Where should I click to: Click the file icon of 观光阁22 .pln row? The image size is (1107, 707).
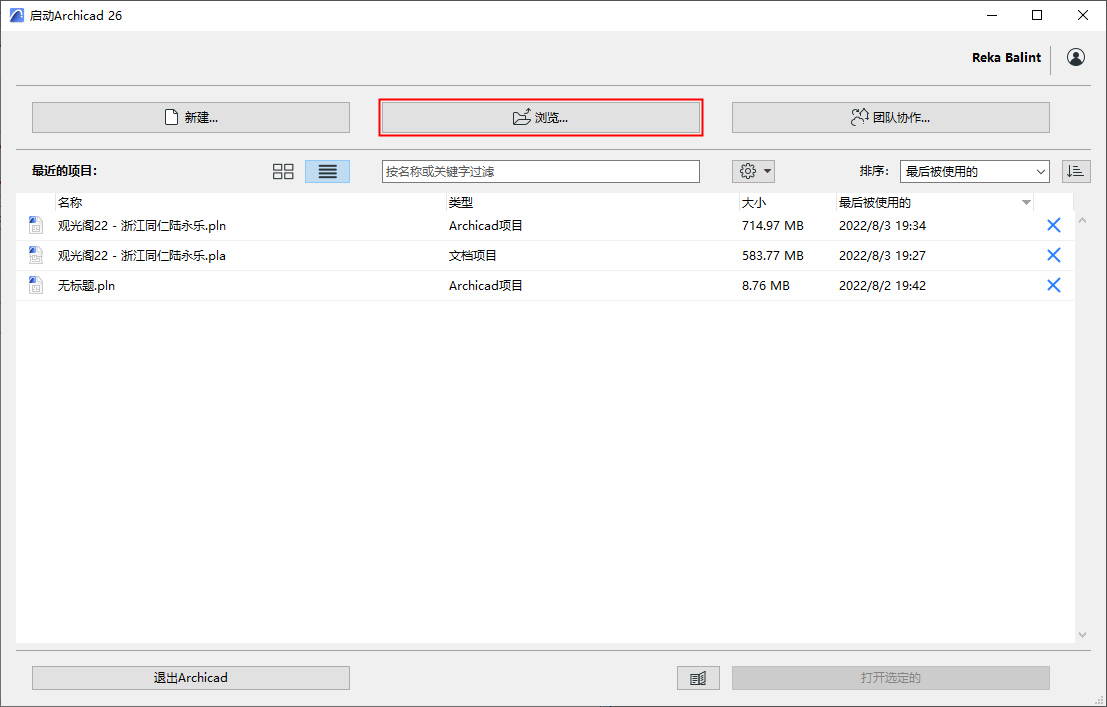pyautogui.click(x=35, y=226)
